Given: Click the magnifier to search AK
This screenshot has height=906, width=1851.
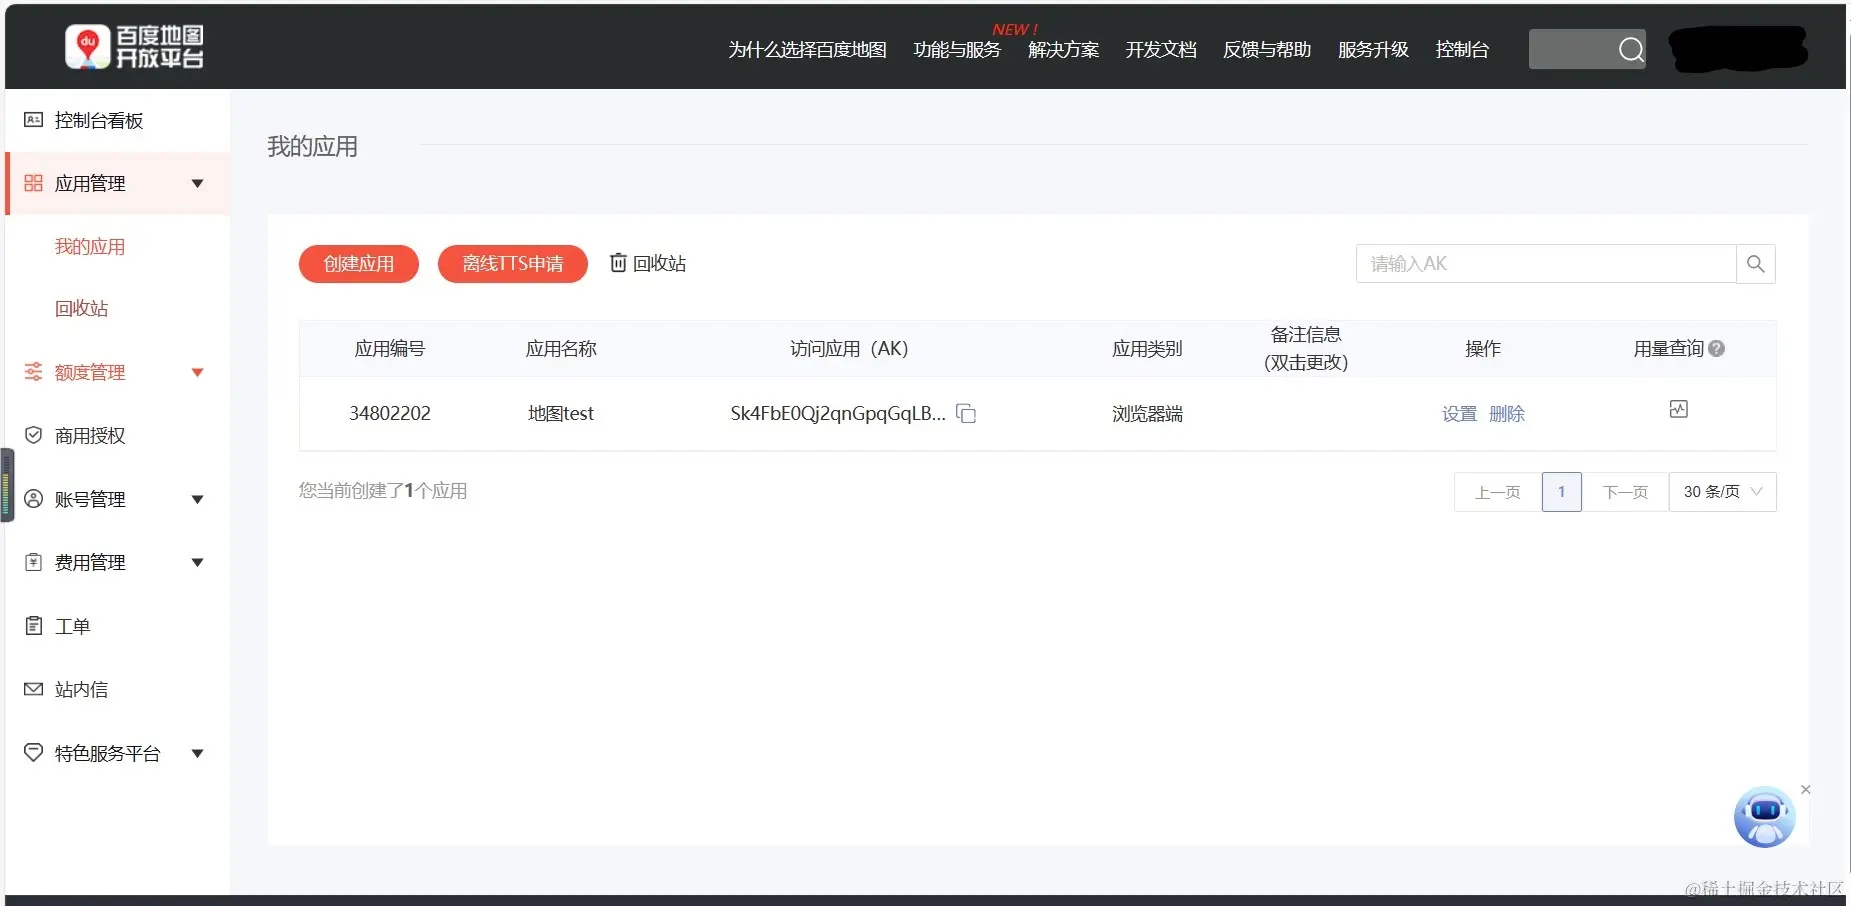Looking at the screenshot, I should (x=1756, y=263).
